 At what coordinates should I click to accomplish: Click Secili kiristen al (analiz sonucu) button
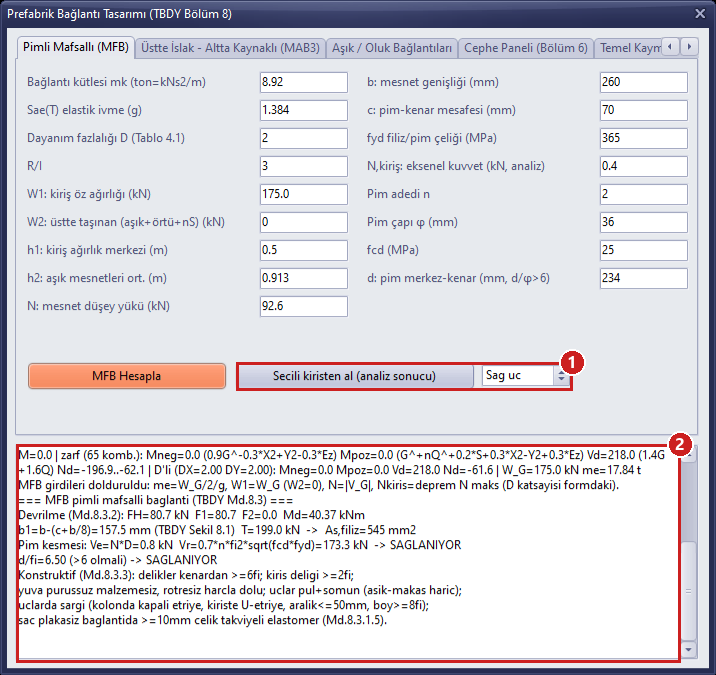pyautogui.click(x=355, y=376)
